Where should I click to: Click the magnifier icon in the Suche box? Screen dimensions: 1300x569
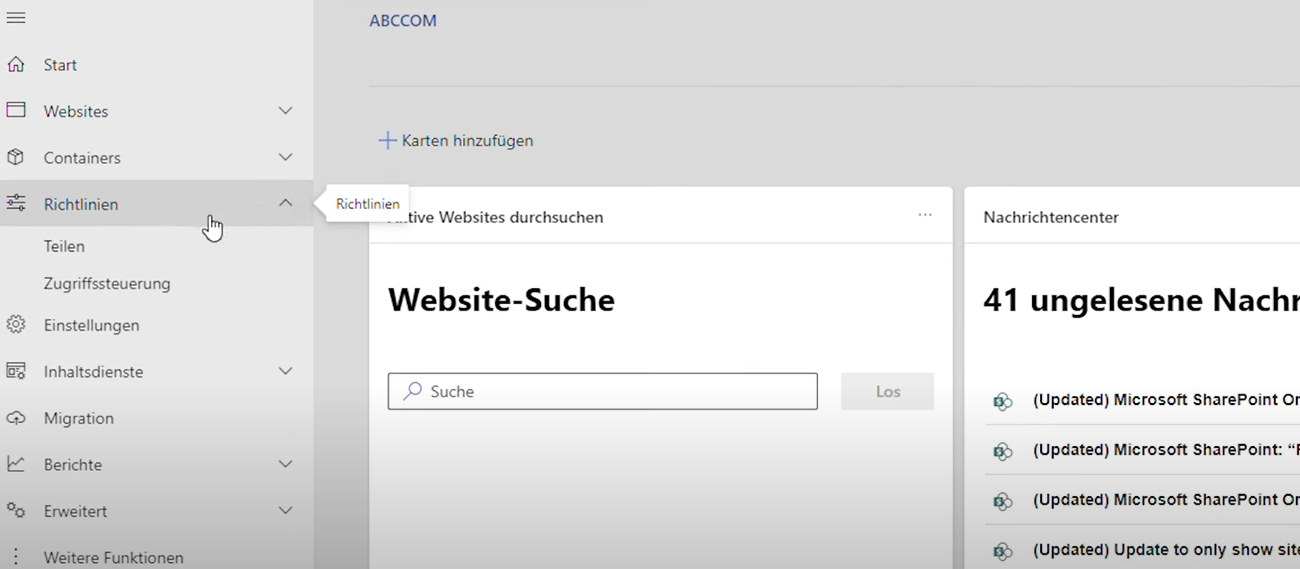[x=412, y=391]
